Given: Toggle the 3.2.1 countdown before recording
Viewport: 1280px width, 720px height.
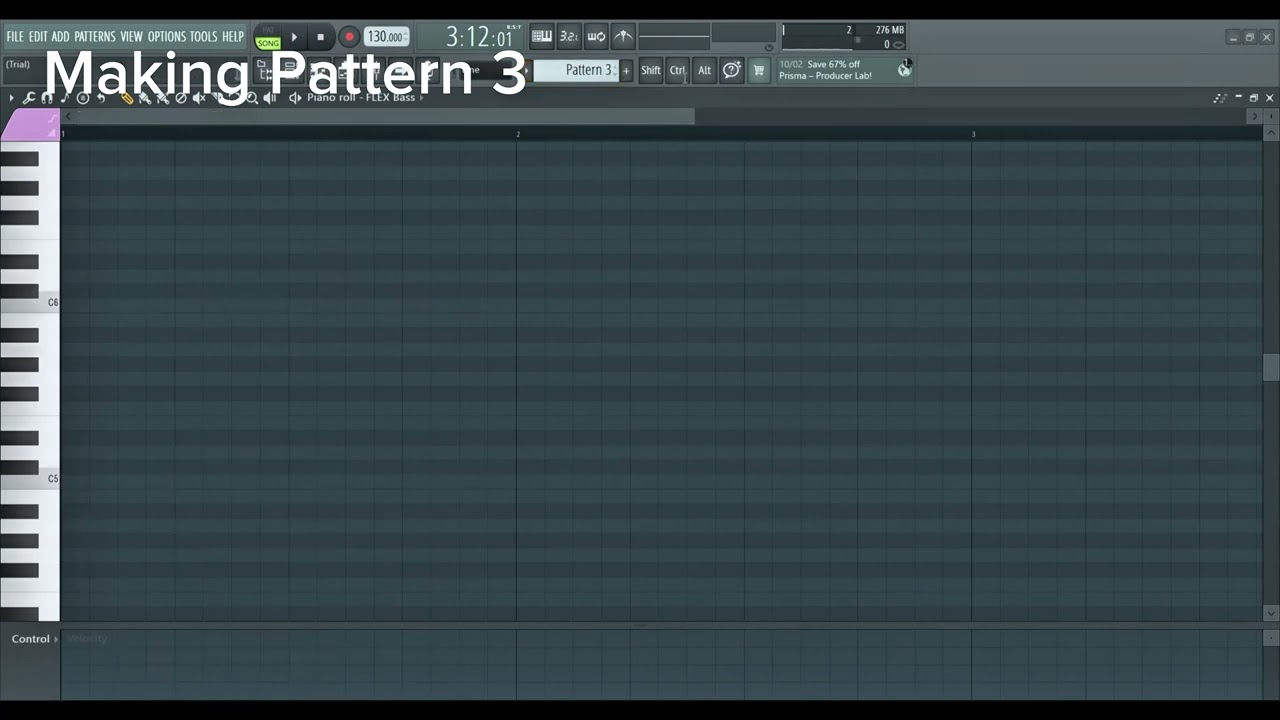Looking at the screenshot, I should [x=568, y=37].
